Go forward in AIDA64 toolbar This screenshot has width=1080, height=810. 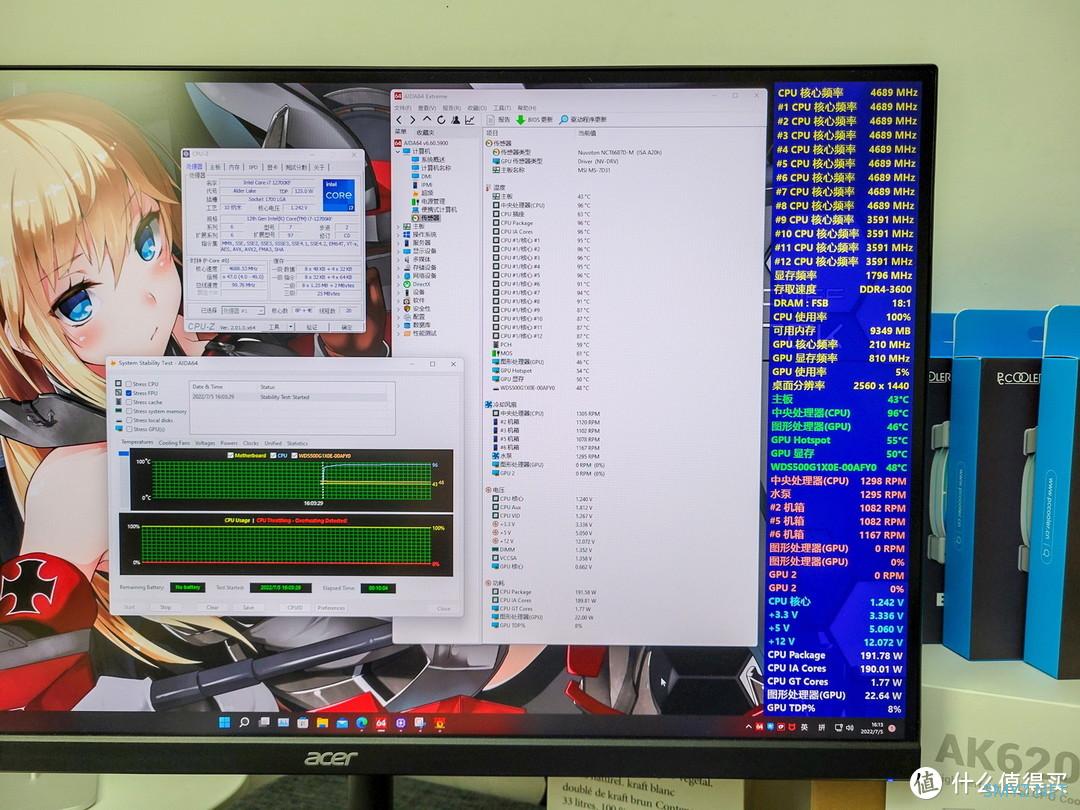click(x=412, y=120)
